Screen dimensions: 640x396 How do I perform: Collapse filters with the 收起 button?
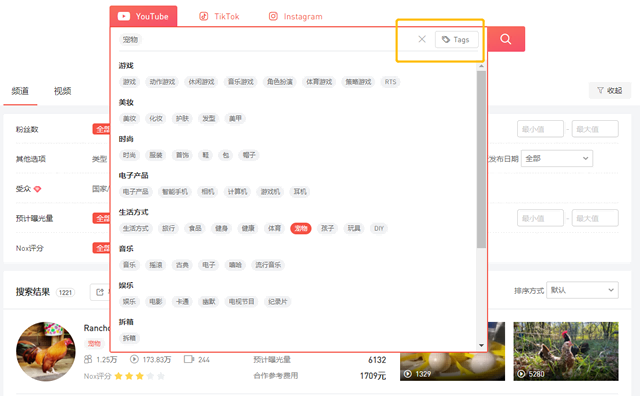coord(610,91)
